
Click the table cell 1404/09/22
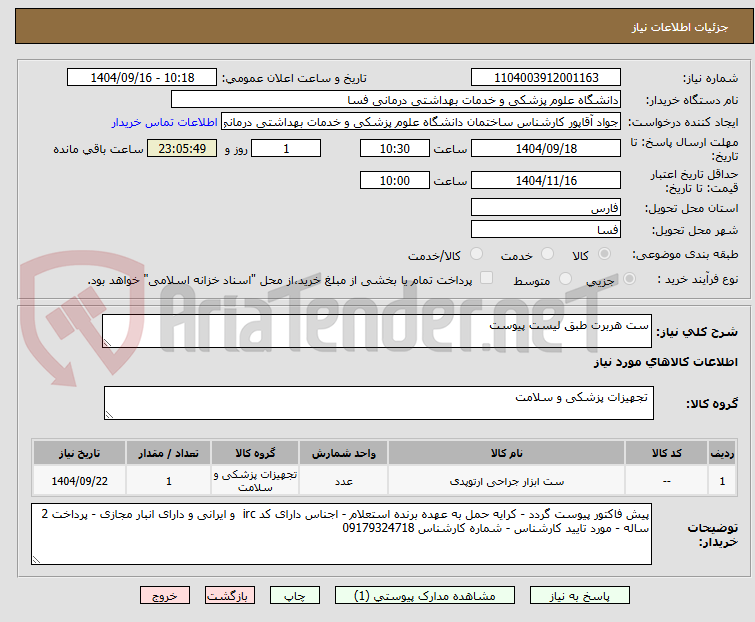pyautogui.click(x=79, y=481)
